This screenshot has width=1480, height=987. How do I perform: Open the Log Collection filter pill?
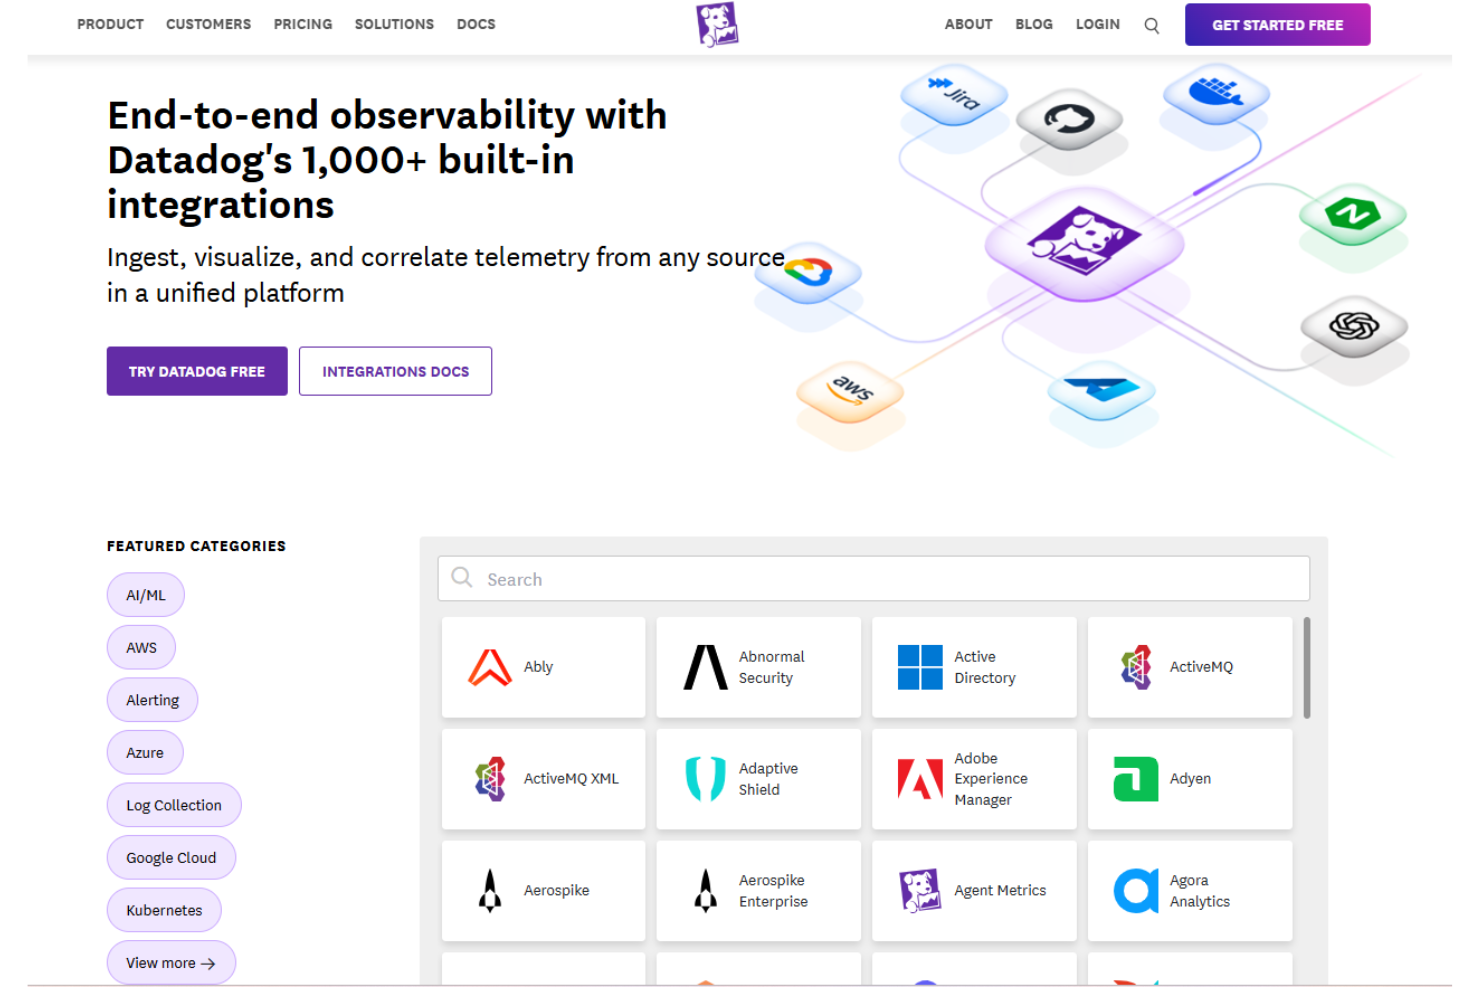coord(173,805)
